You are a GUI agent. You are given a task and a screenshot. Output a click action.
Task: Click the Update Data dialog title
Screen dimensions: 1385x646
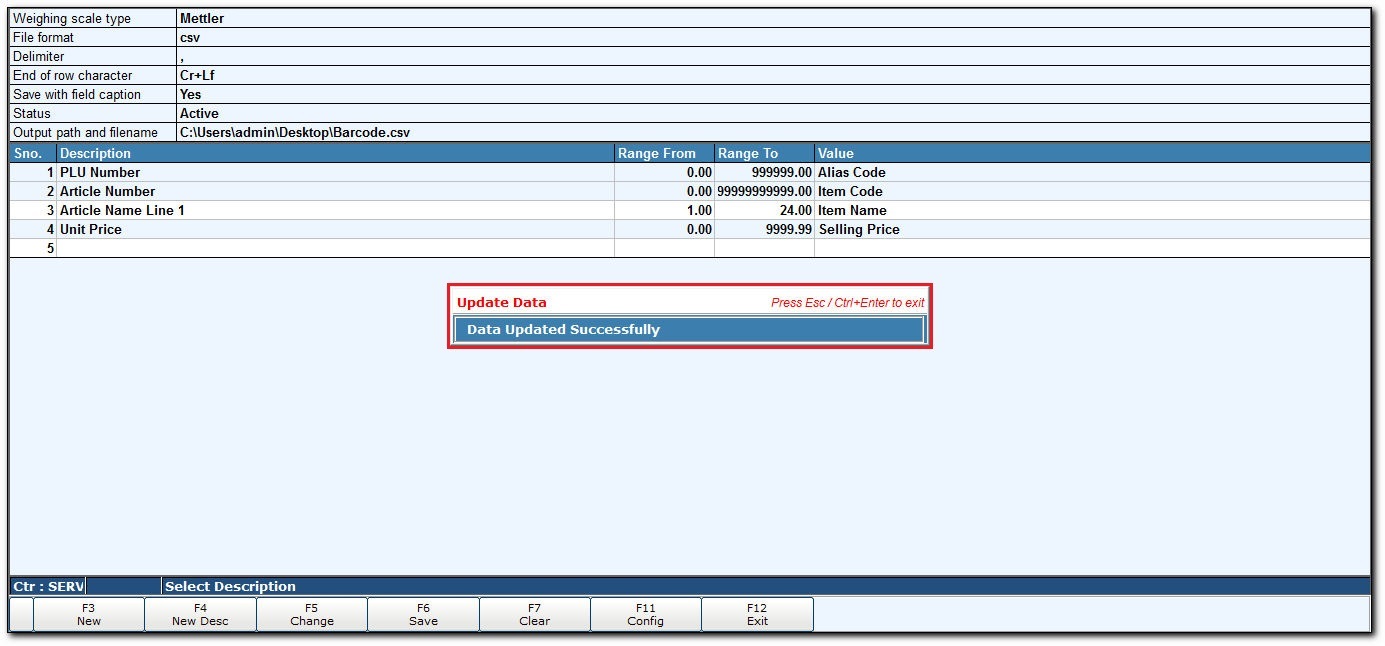coord(502,302)
